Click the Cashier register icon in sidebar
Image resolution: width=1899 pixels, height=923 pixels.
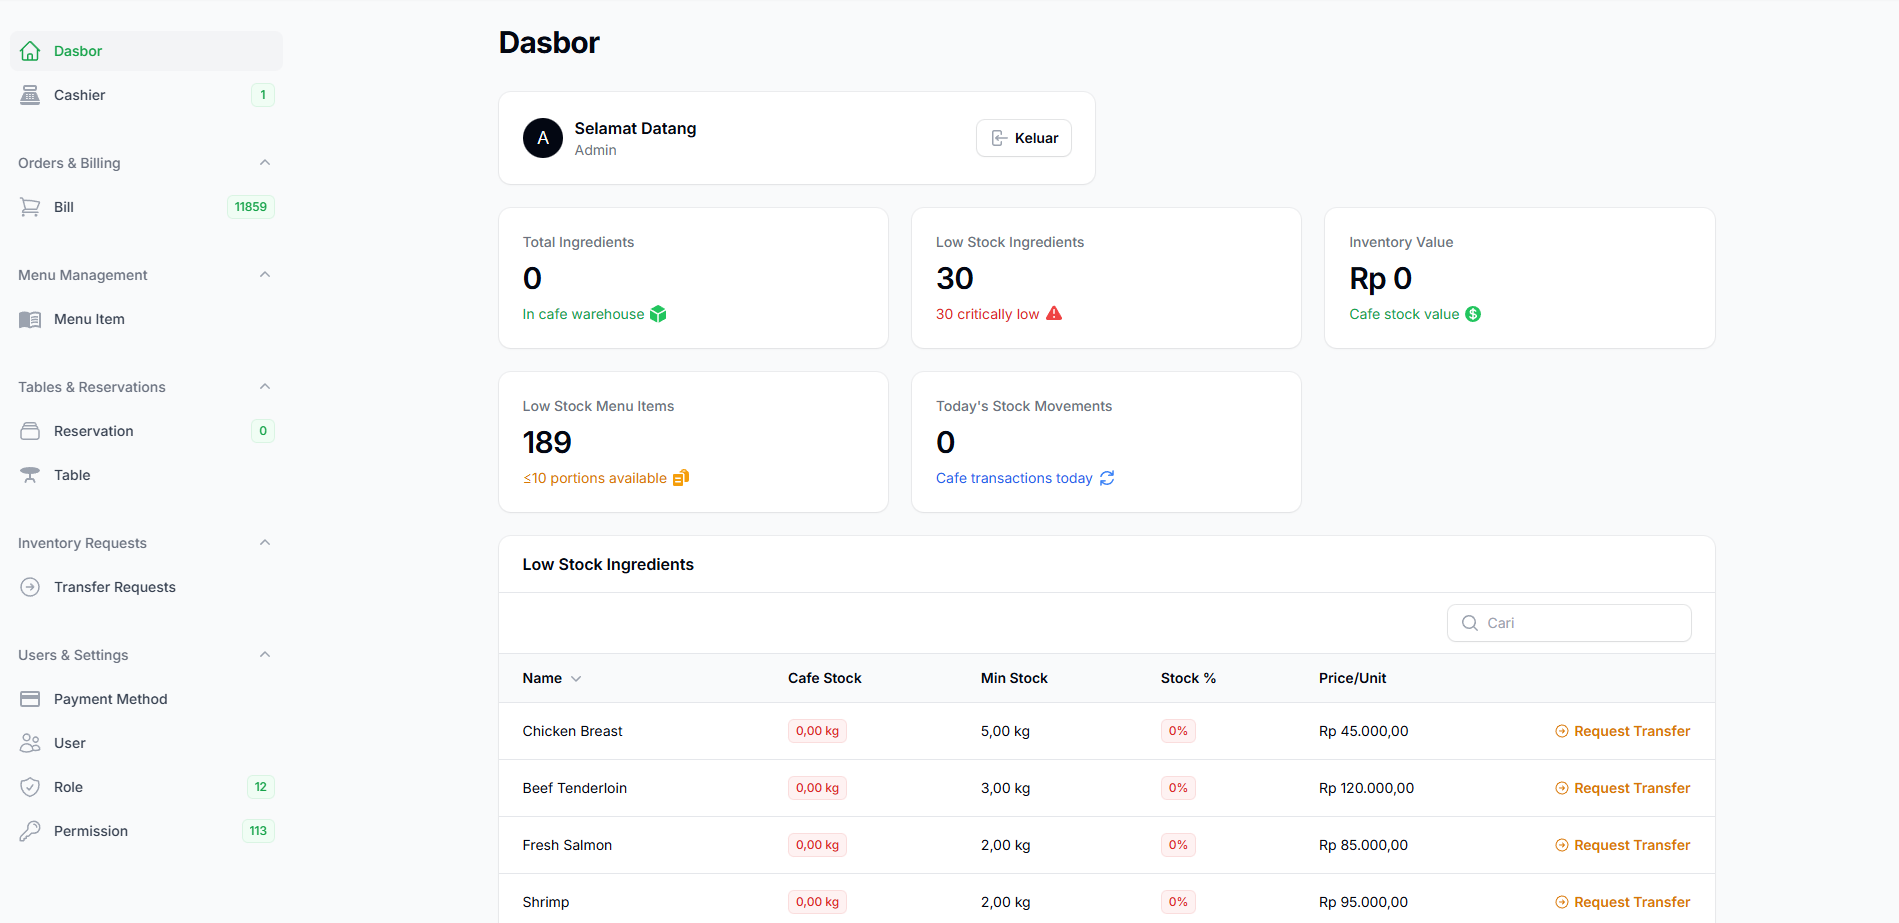click(30, 95)
